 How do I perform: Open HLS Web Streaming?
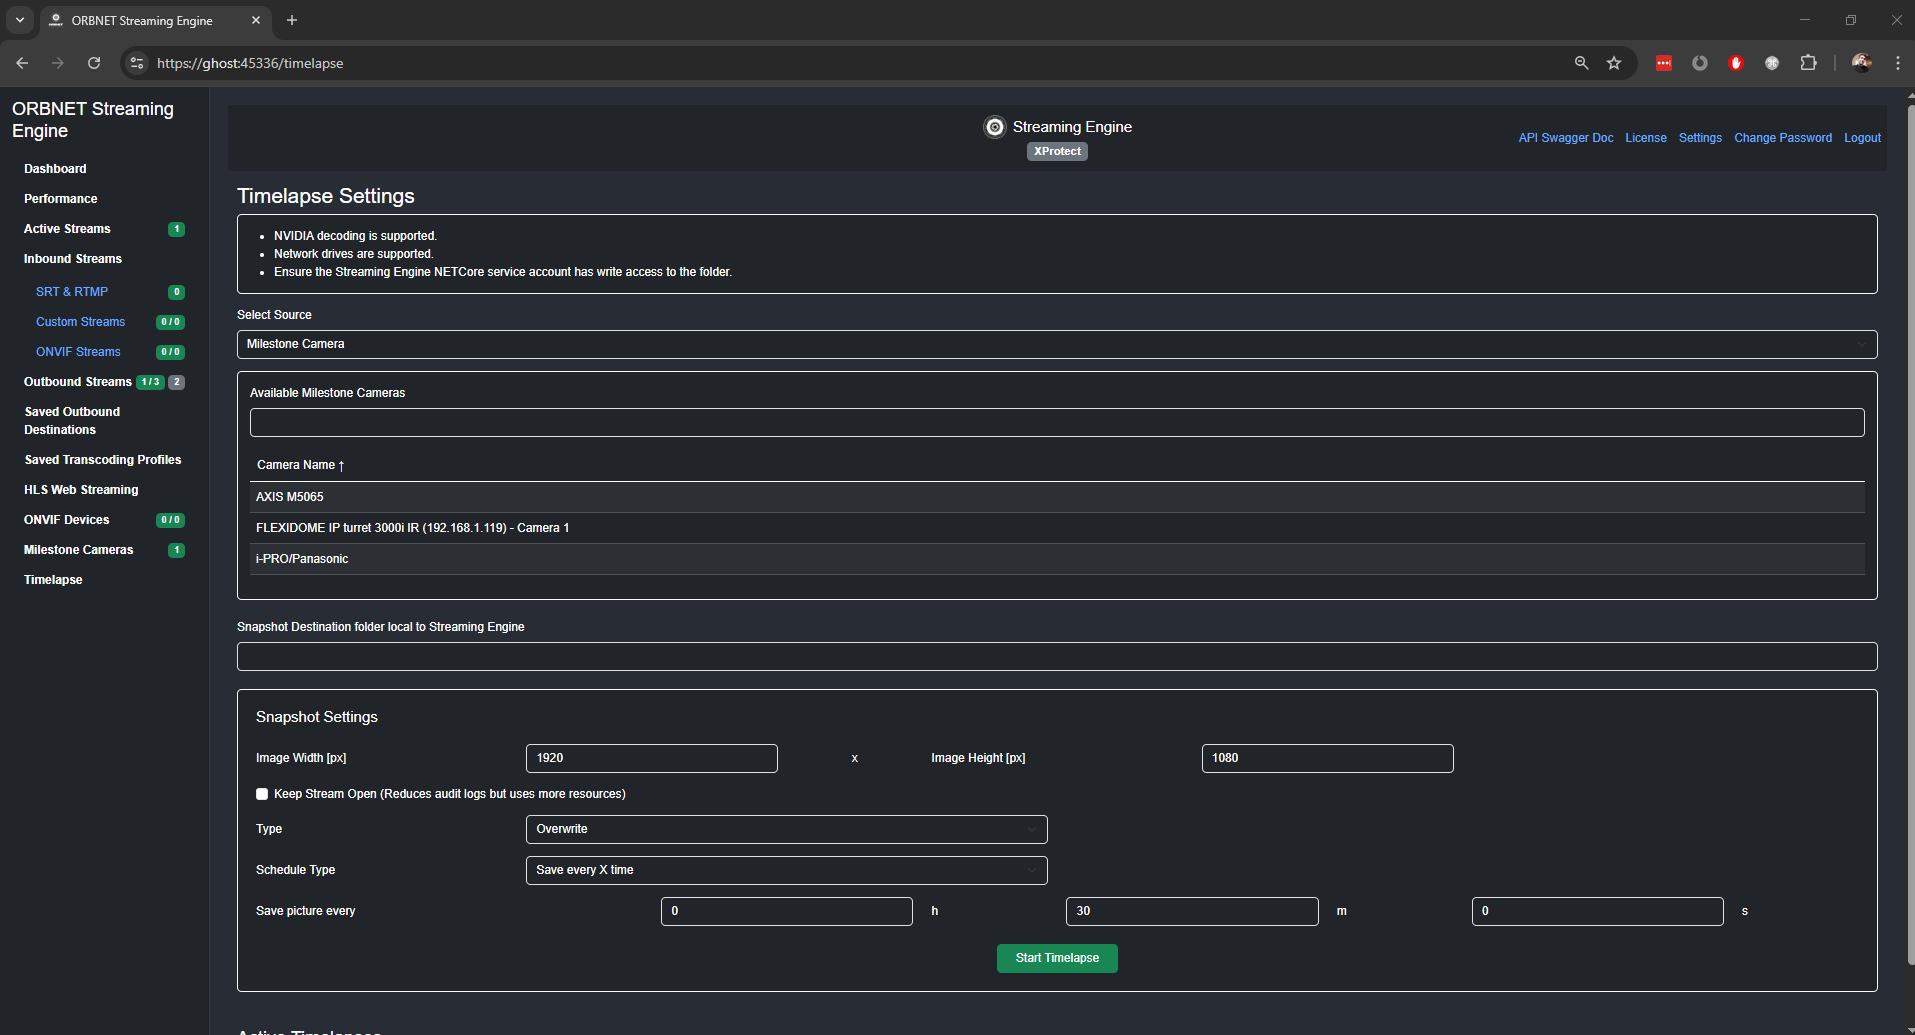(x=81, y=490)
